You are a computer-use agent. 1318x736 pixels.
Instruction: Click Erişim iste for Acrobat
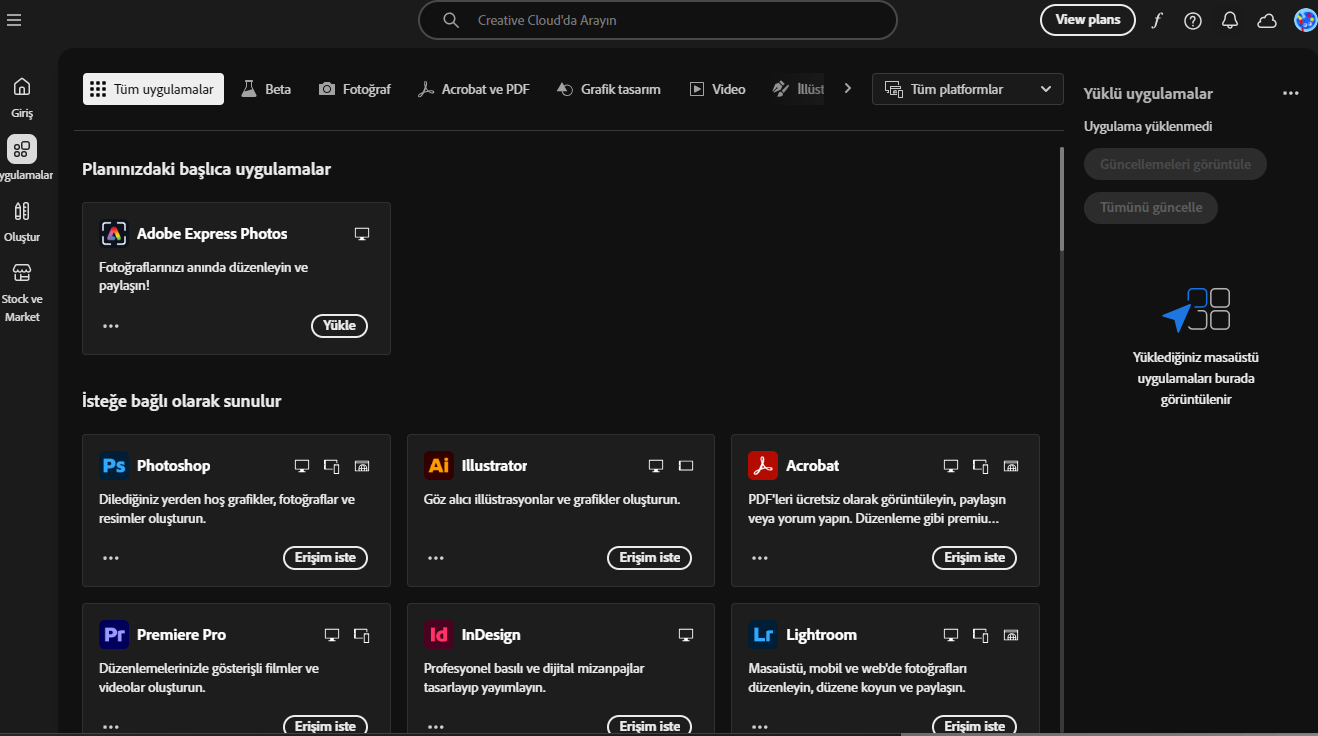tap(975, 558)
